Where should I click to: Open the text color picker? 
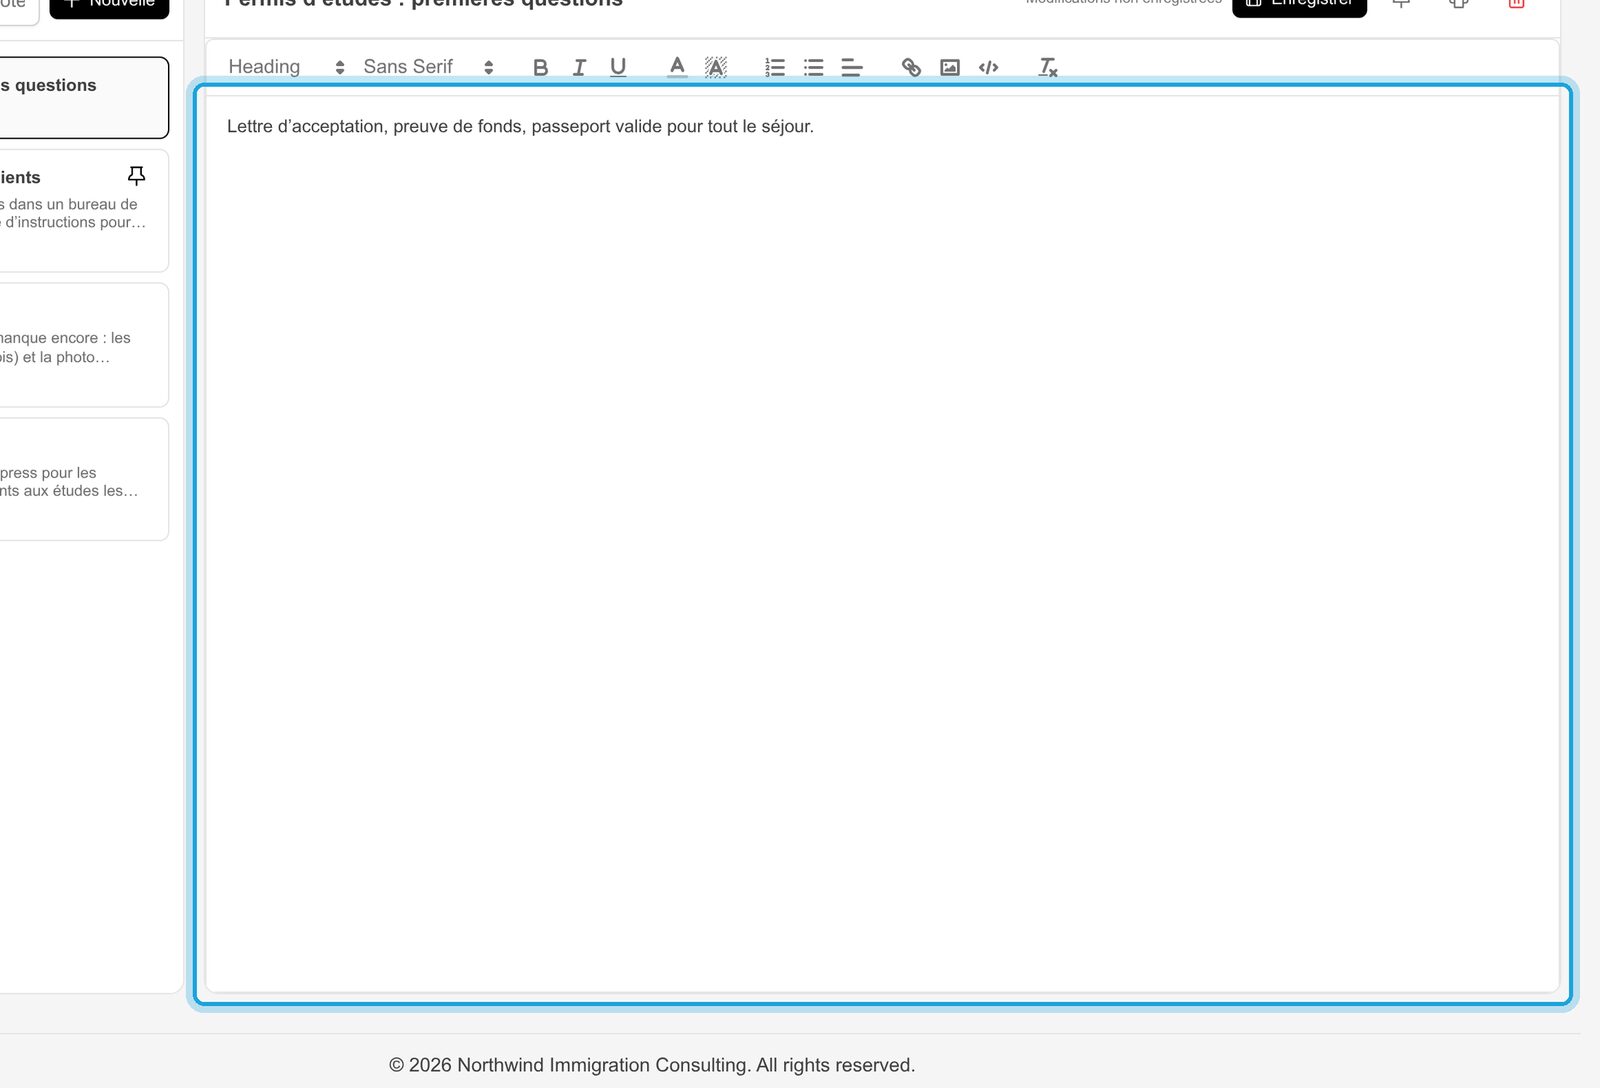coord(677,67)
